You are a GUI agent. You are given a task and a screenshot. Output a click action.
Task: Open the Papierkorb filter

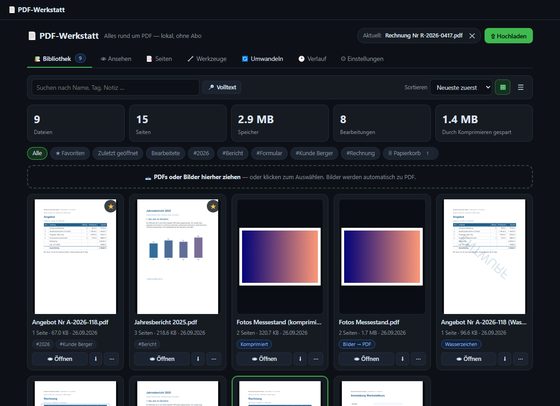click(410, 154)
